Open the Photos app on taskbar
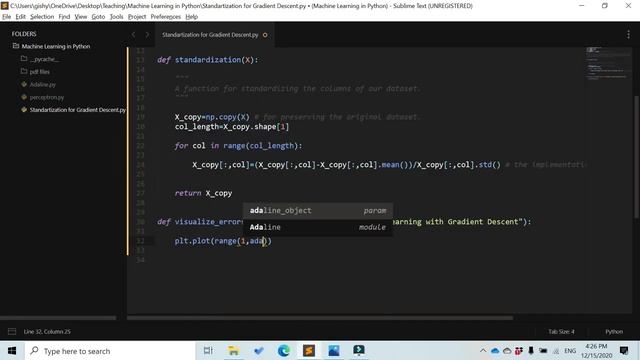The image size is (640, 360). [x=334, y=351]
